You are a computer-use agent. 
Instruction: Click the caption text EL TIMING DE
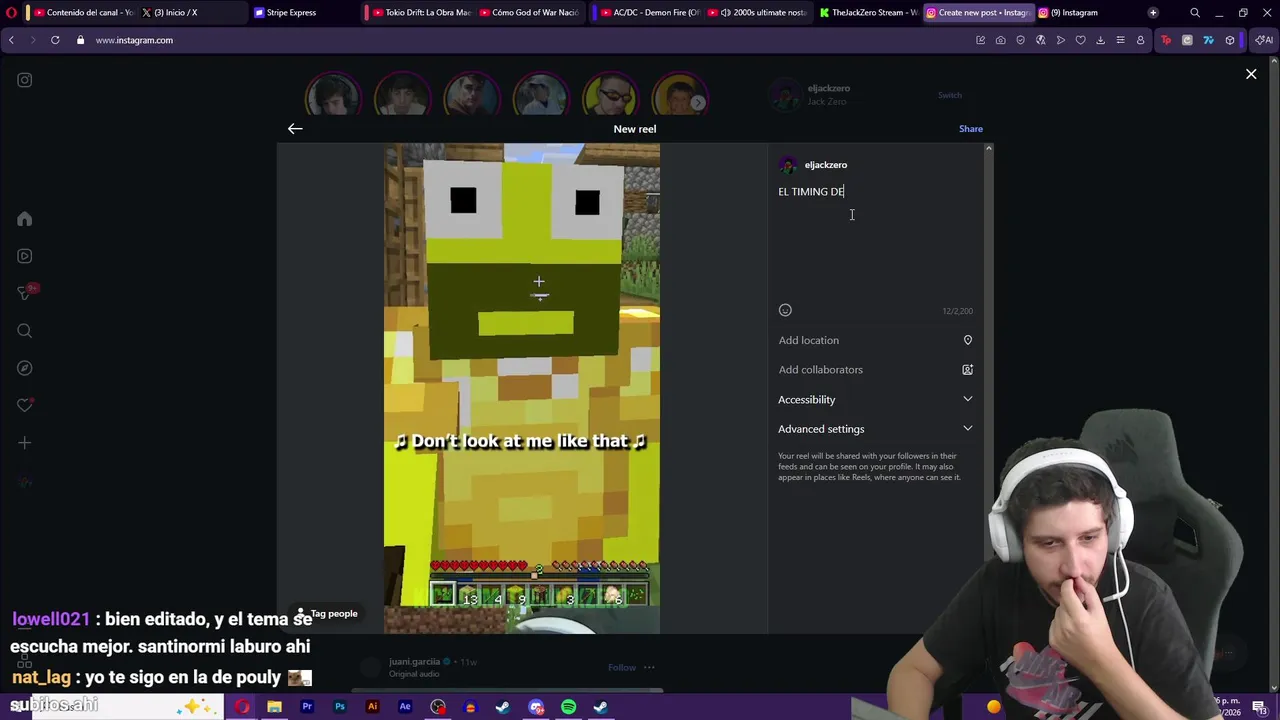tap(811, 191)
